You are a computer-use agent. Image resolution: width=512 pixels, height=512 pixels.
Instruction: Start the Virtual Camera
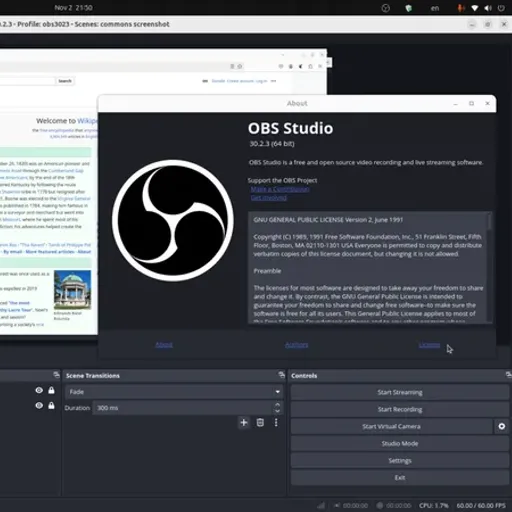coord(391,426)
